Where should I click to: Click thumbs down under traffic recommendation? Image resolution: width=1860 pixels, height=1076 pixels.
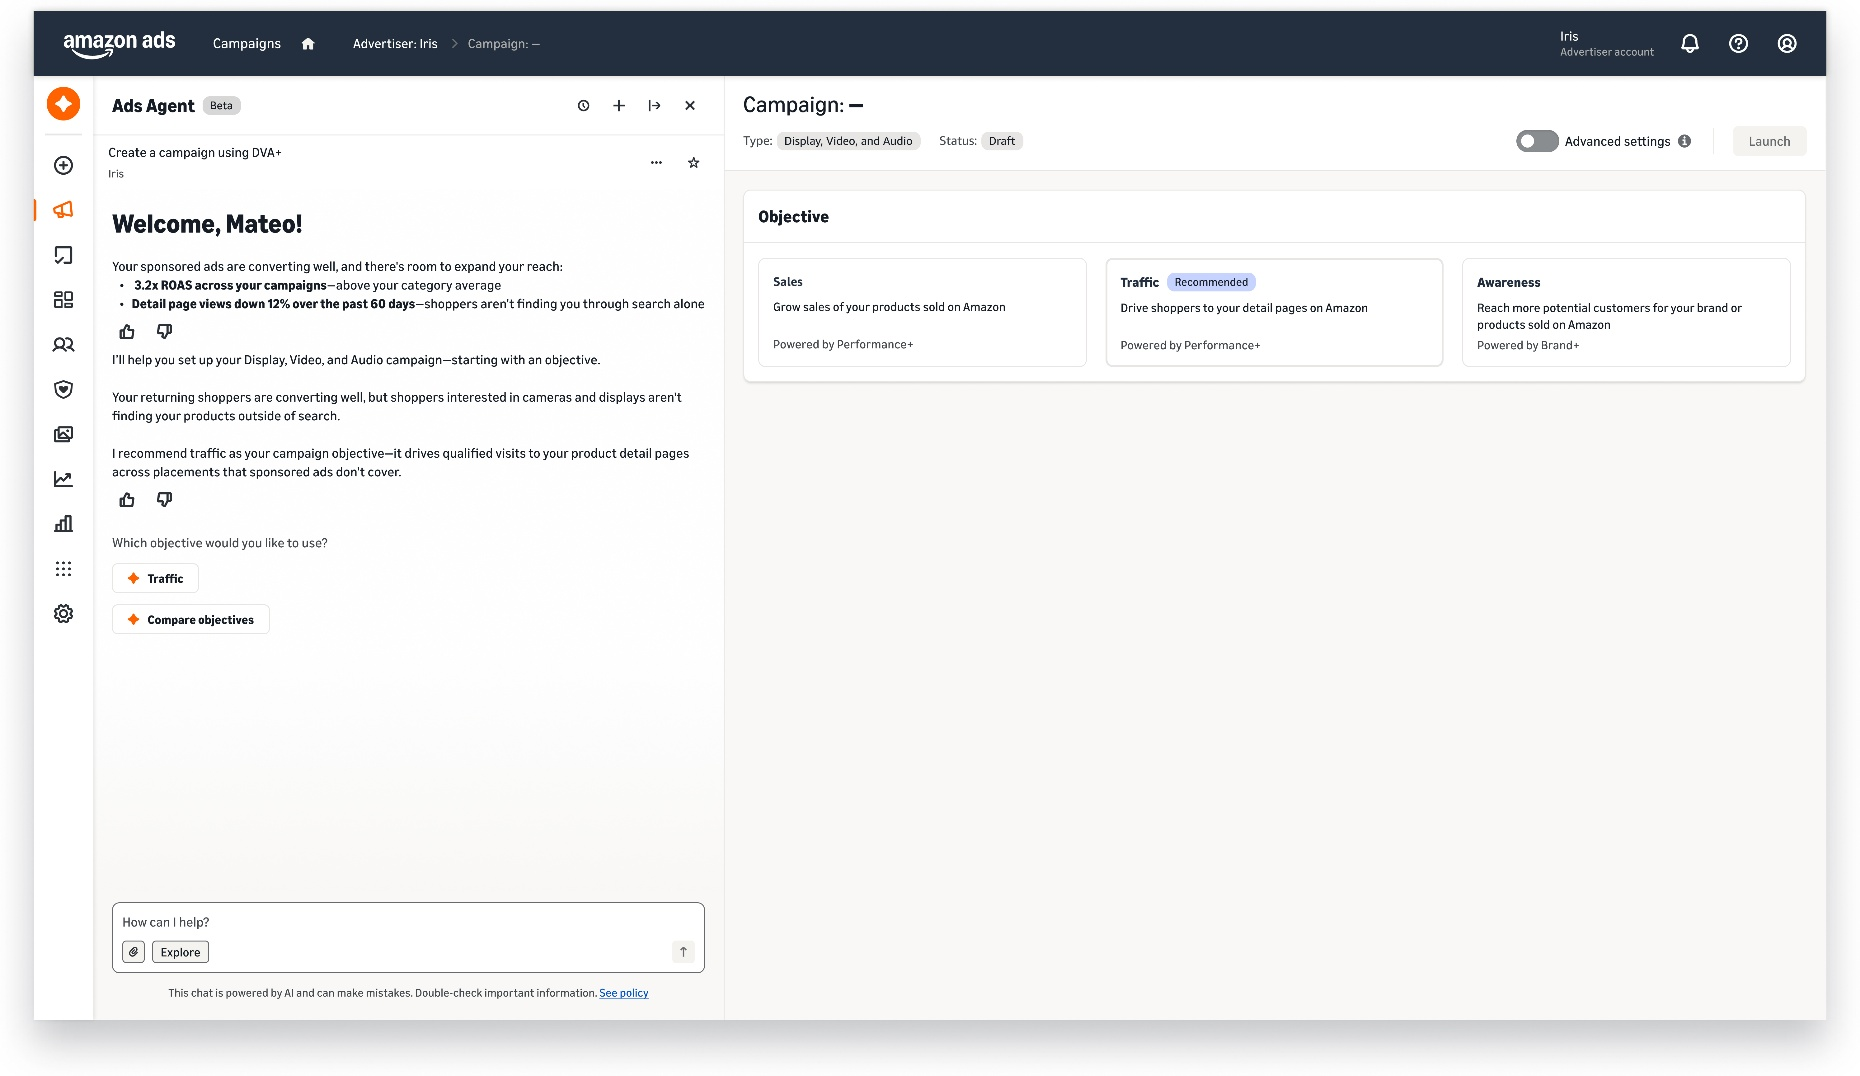click(164, 500)
